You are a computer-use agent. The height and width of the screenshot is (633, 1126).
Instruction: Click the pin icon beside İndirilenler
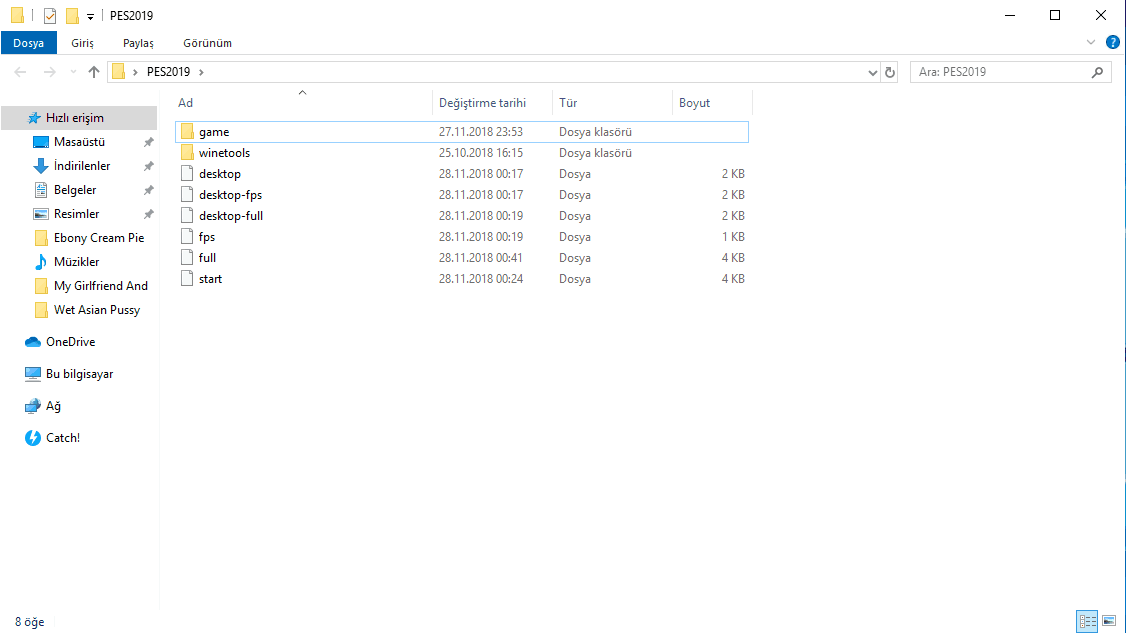point(149,166)
